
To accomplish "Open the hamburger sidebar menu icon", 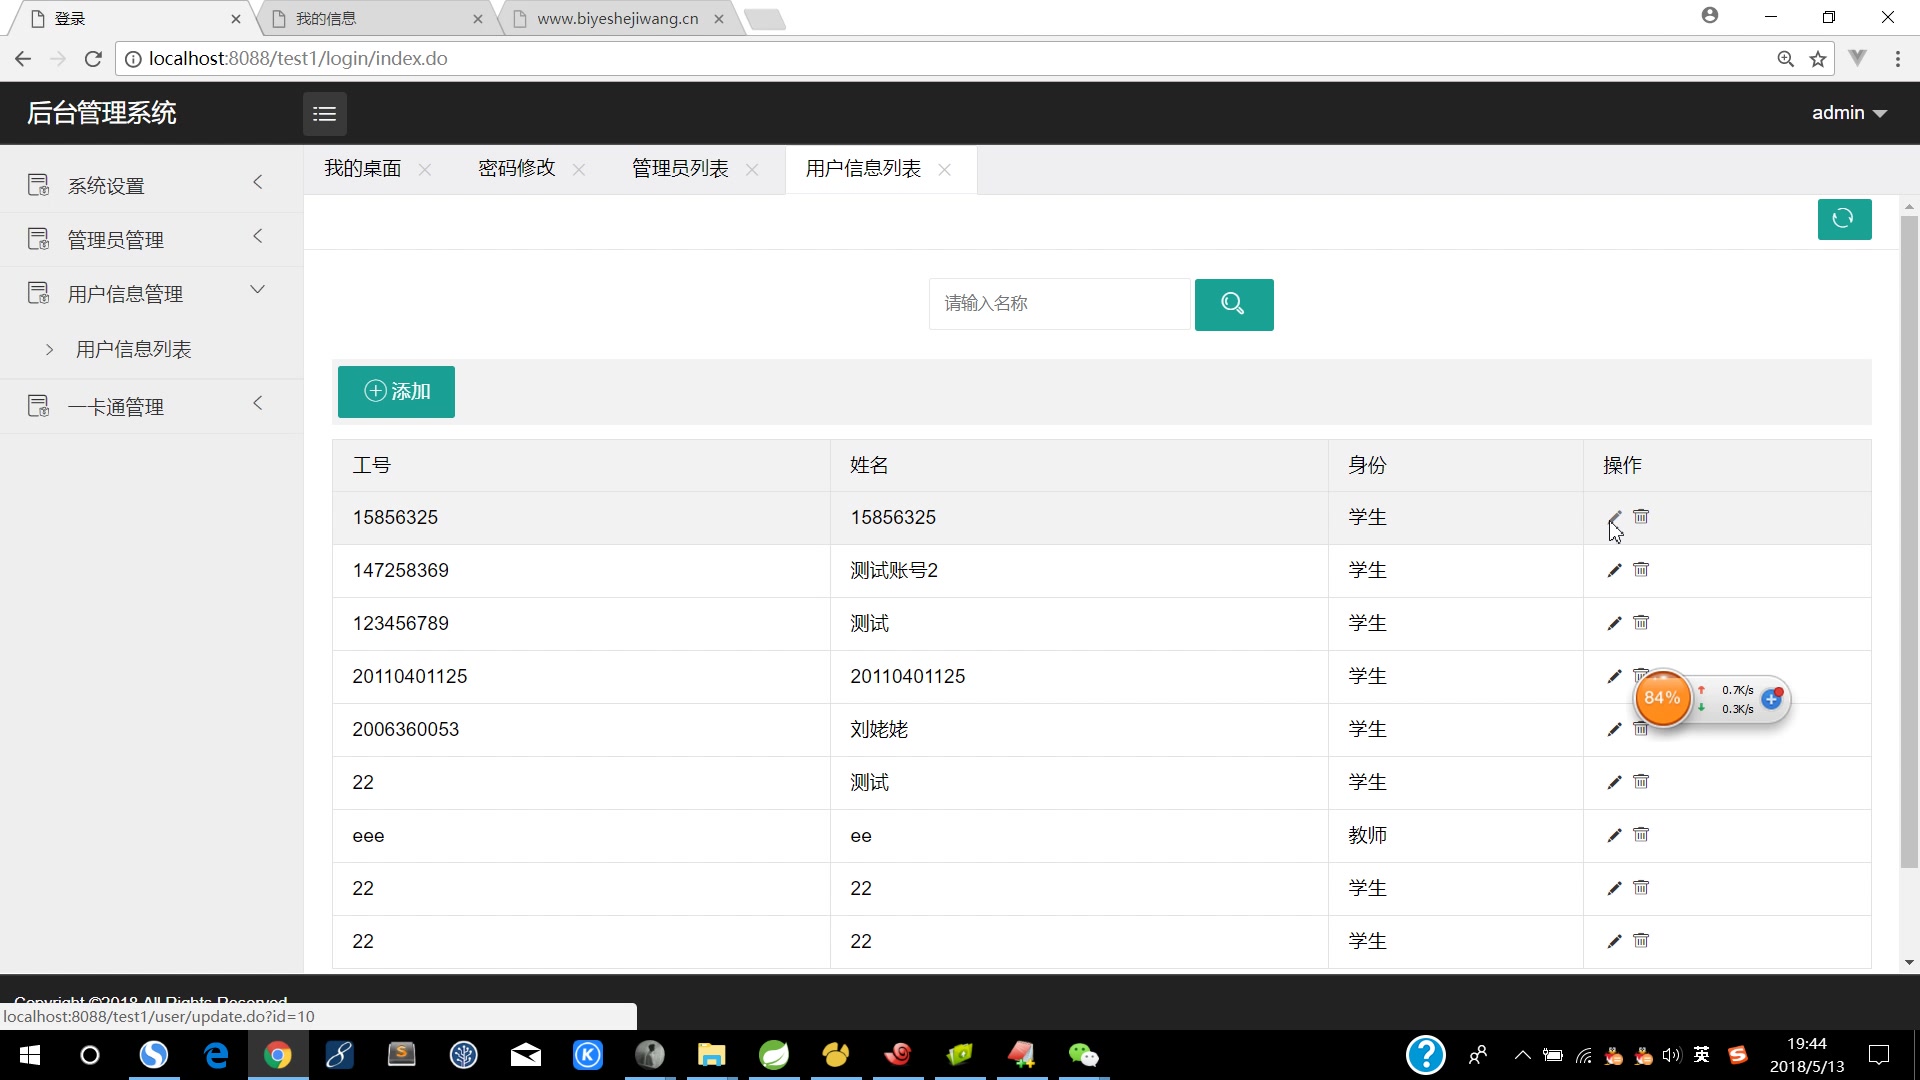I will pyautogui.click(x=324, y=113).
